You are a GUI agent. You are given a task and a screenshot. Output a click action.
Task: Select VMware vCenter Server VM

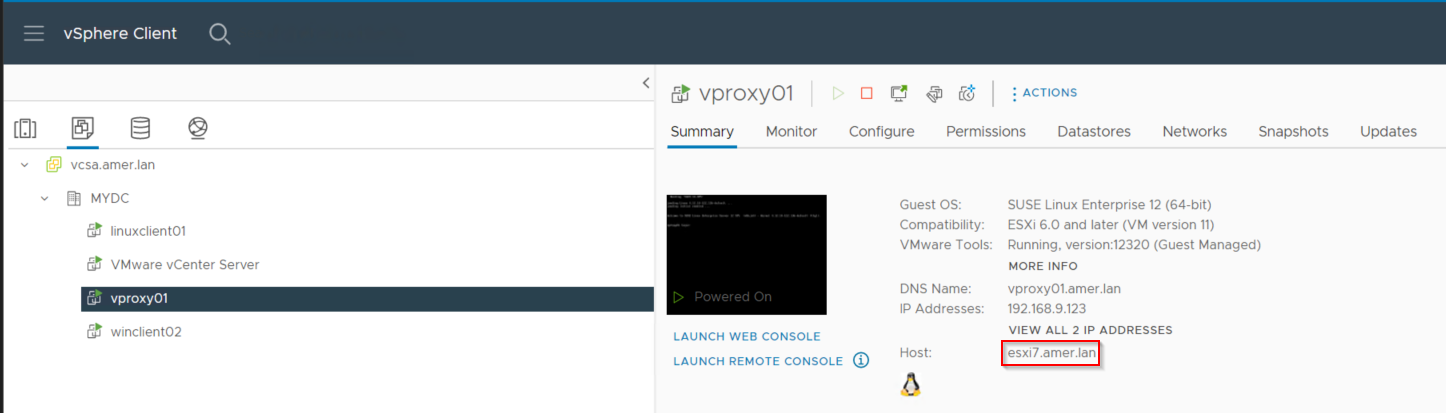185,265
